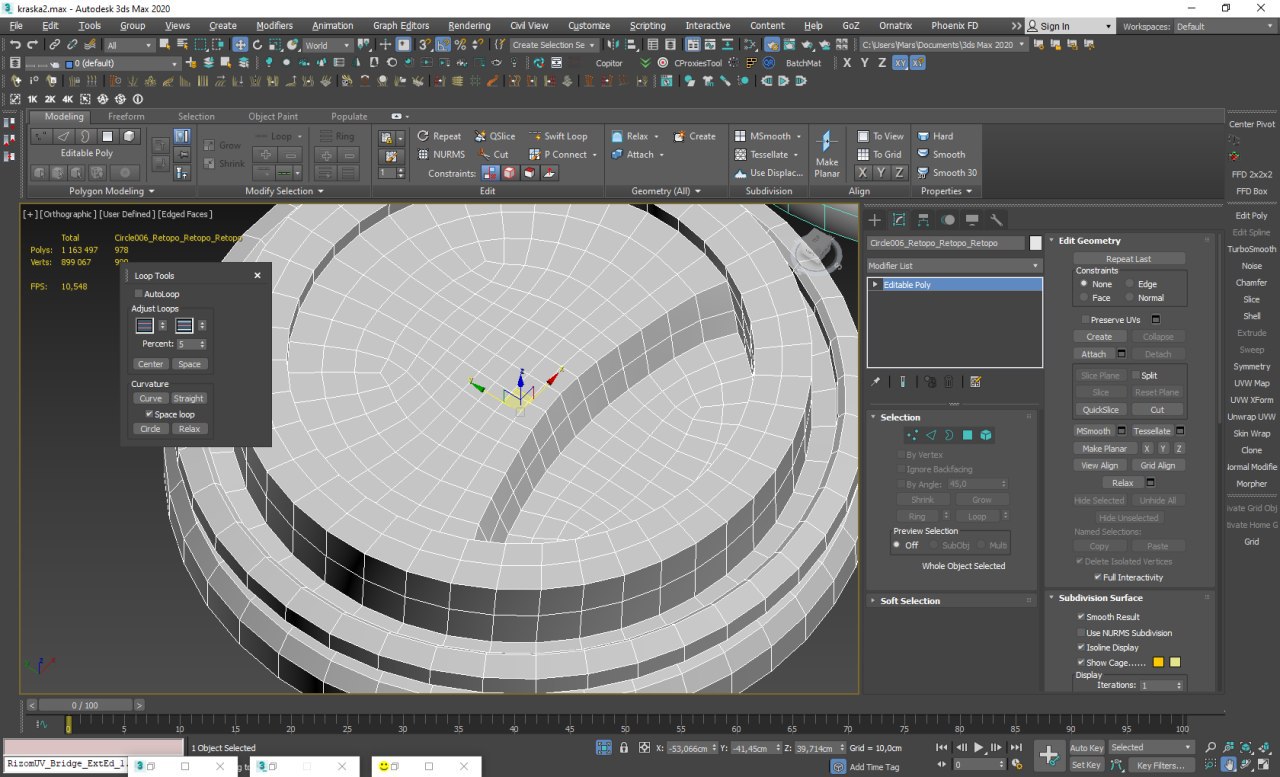
Task: Click the Pin Stack icon
Action: [x=876, y=382]
